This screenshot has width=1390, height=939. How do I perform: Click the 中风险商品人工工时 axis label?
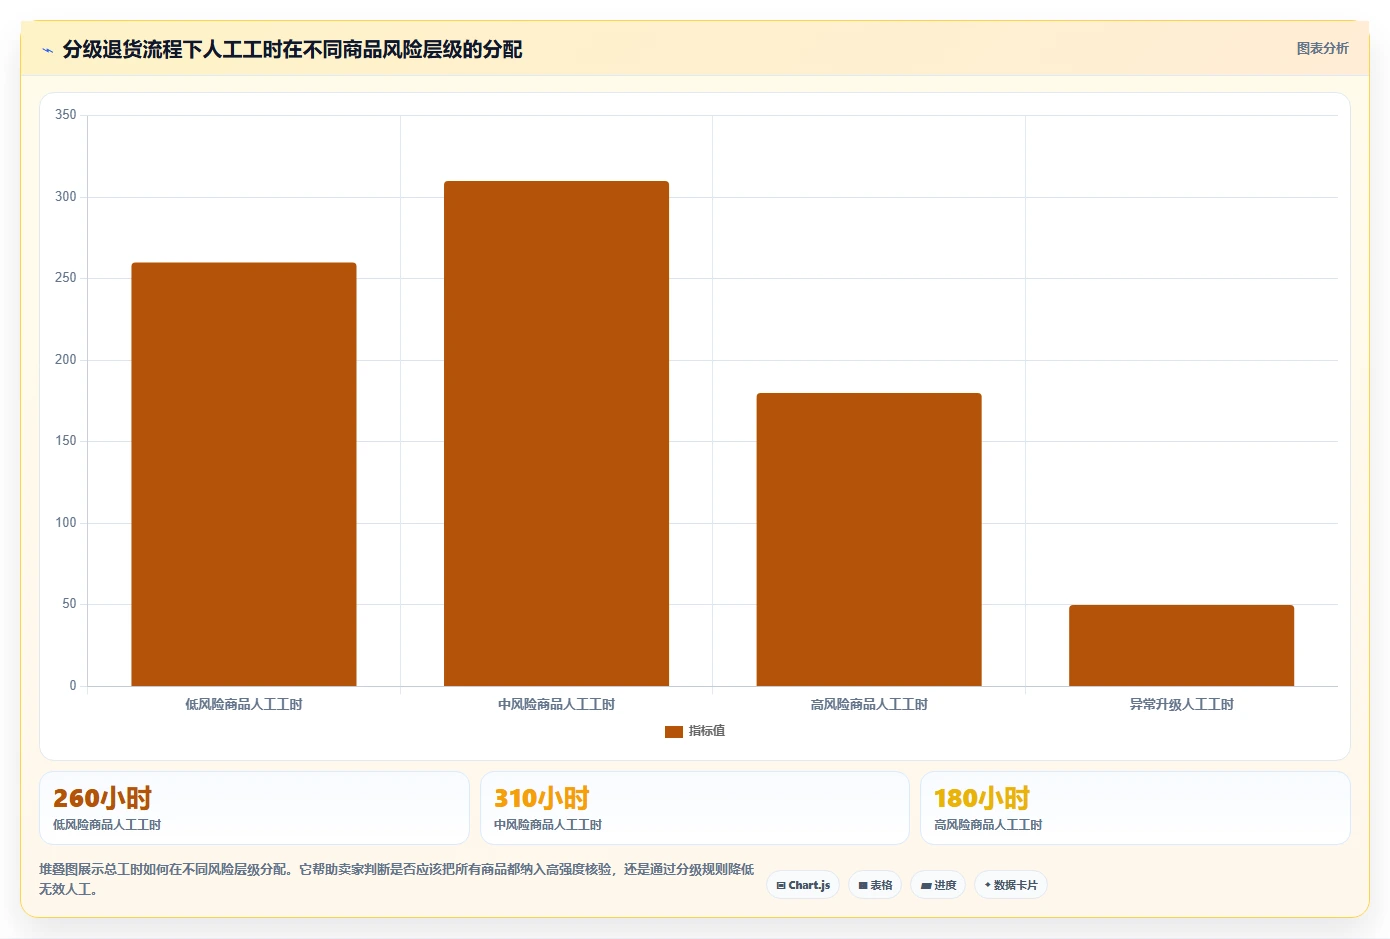556,704
